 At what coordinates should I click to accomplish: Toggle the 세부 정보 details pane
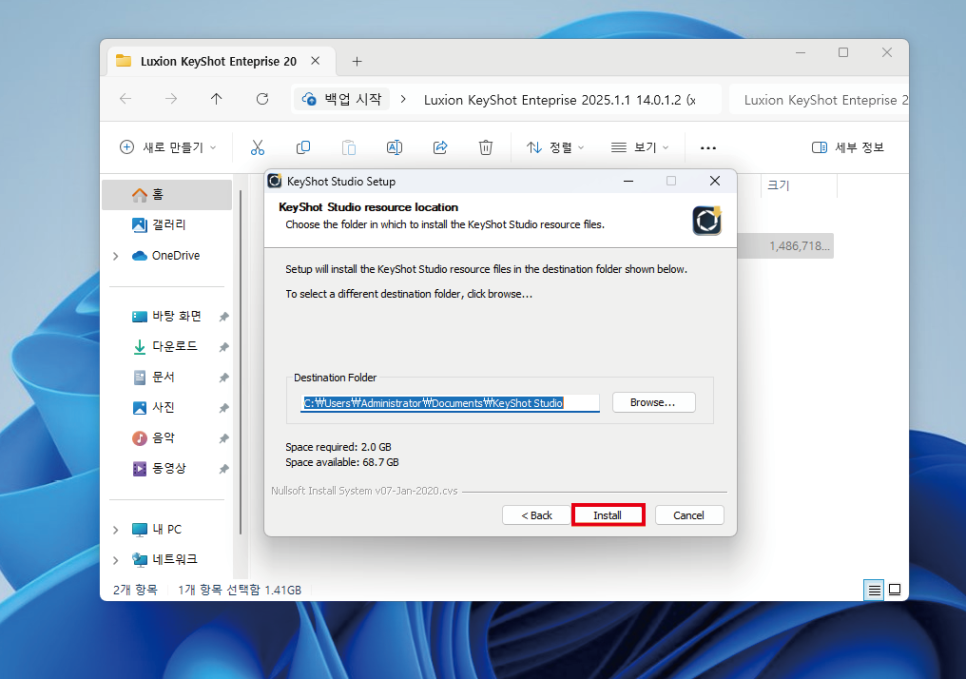848,147
